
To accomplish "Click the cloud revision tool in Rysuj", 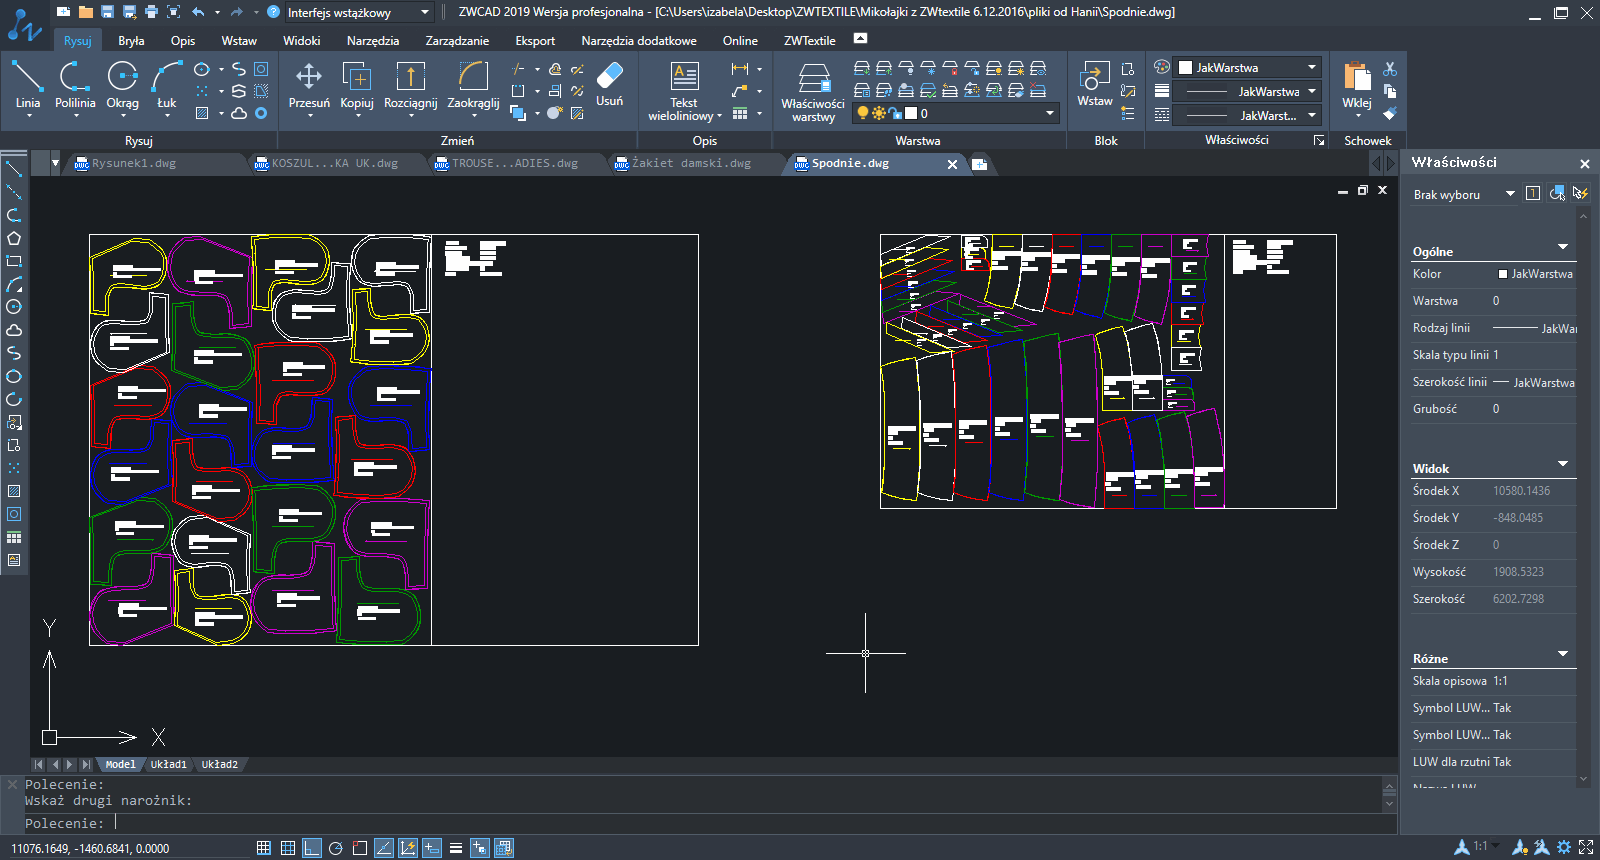I will [x=239, y=113].
